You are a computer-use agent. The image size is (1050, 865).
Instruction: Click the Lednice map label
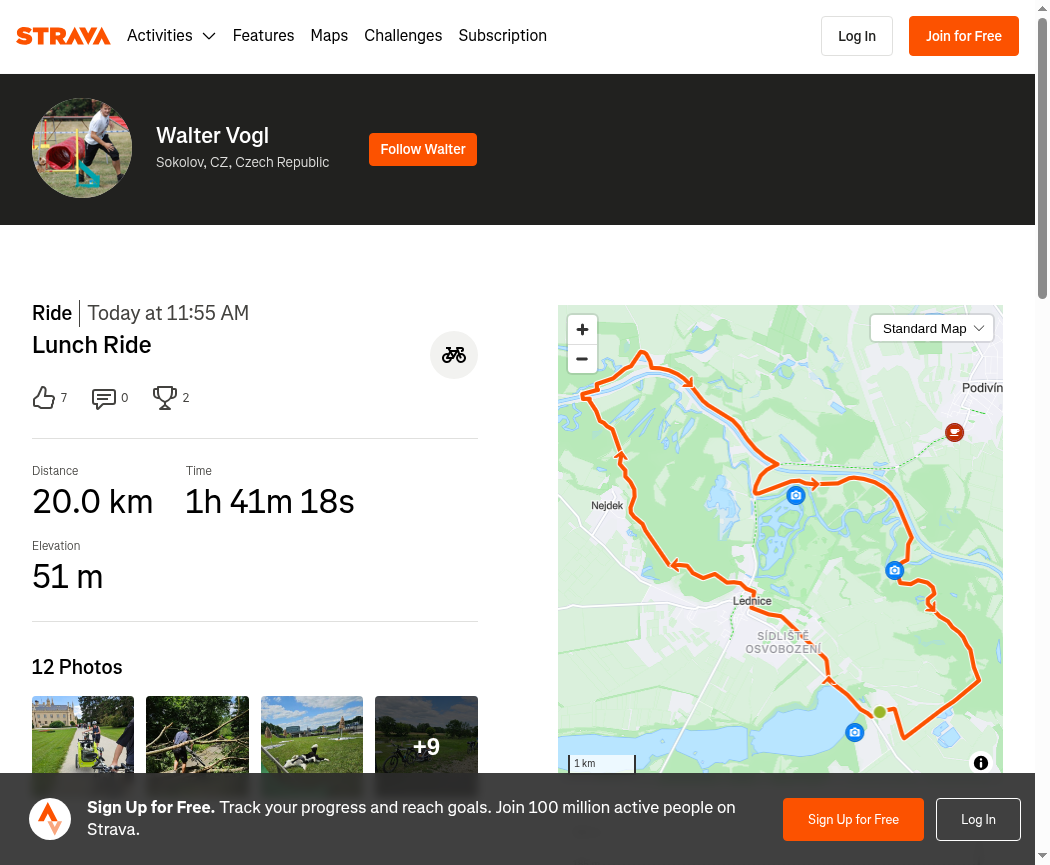[752, 601]
